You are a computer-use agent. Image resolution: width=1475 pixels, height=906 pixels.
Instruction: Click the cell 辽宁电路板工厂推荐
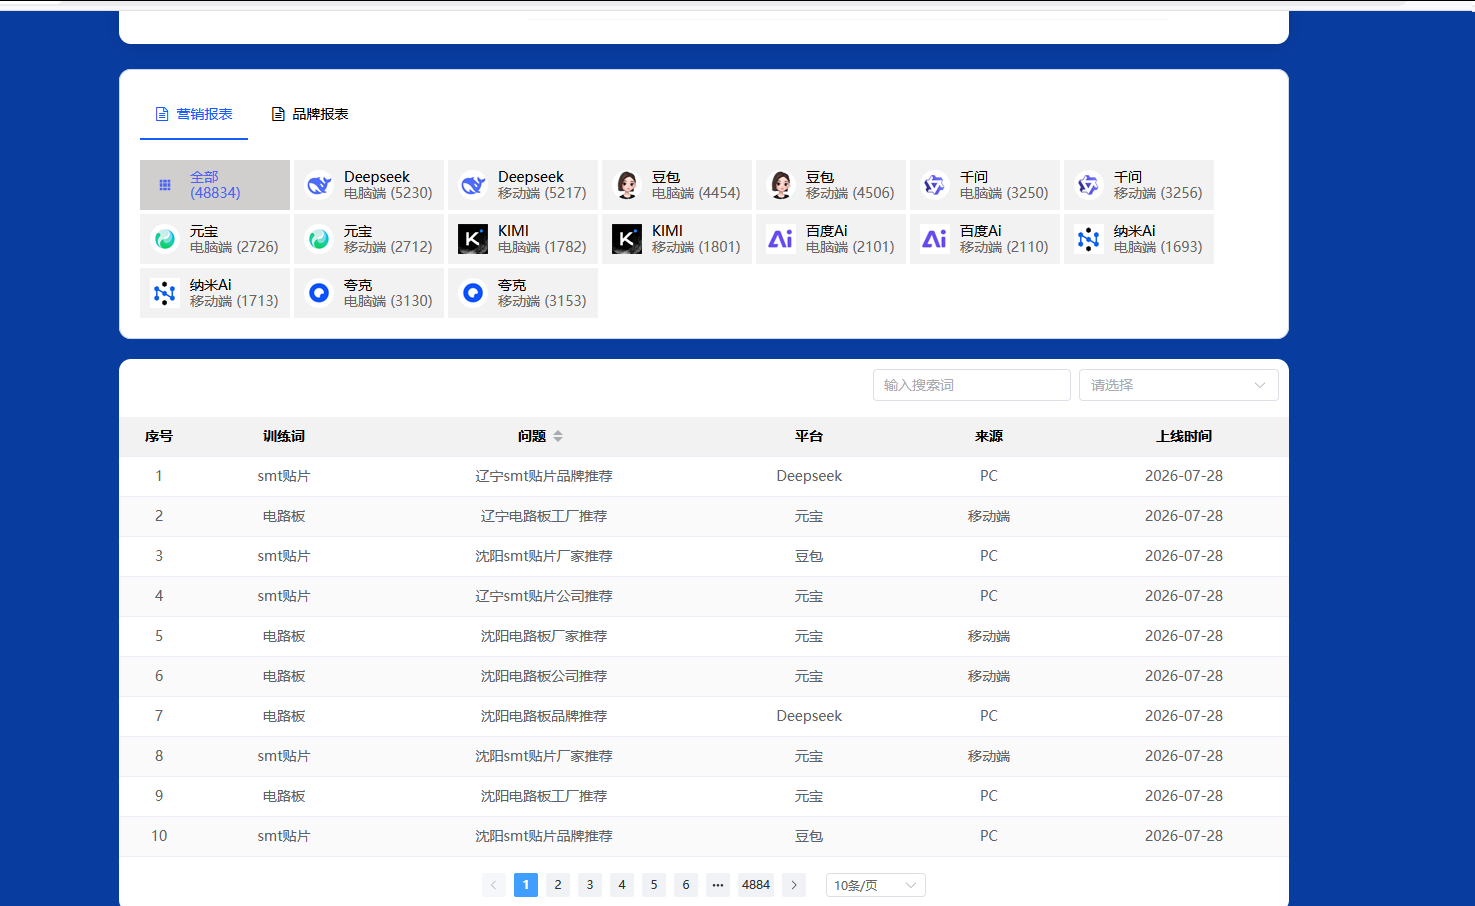click(544, 516)
